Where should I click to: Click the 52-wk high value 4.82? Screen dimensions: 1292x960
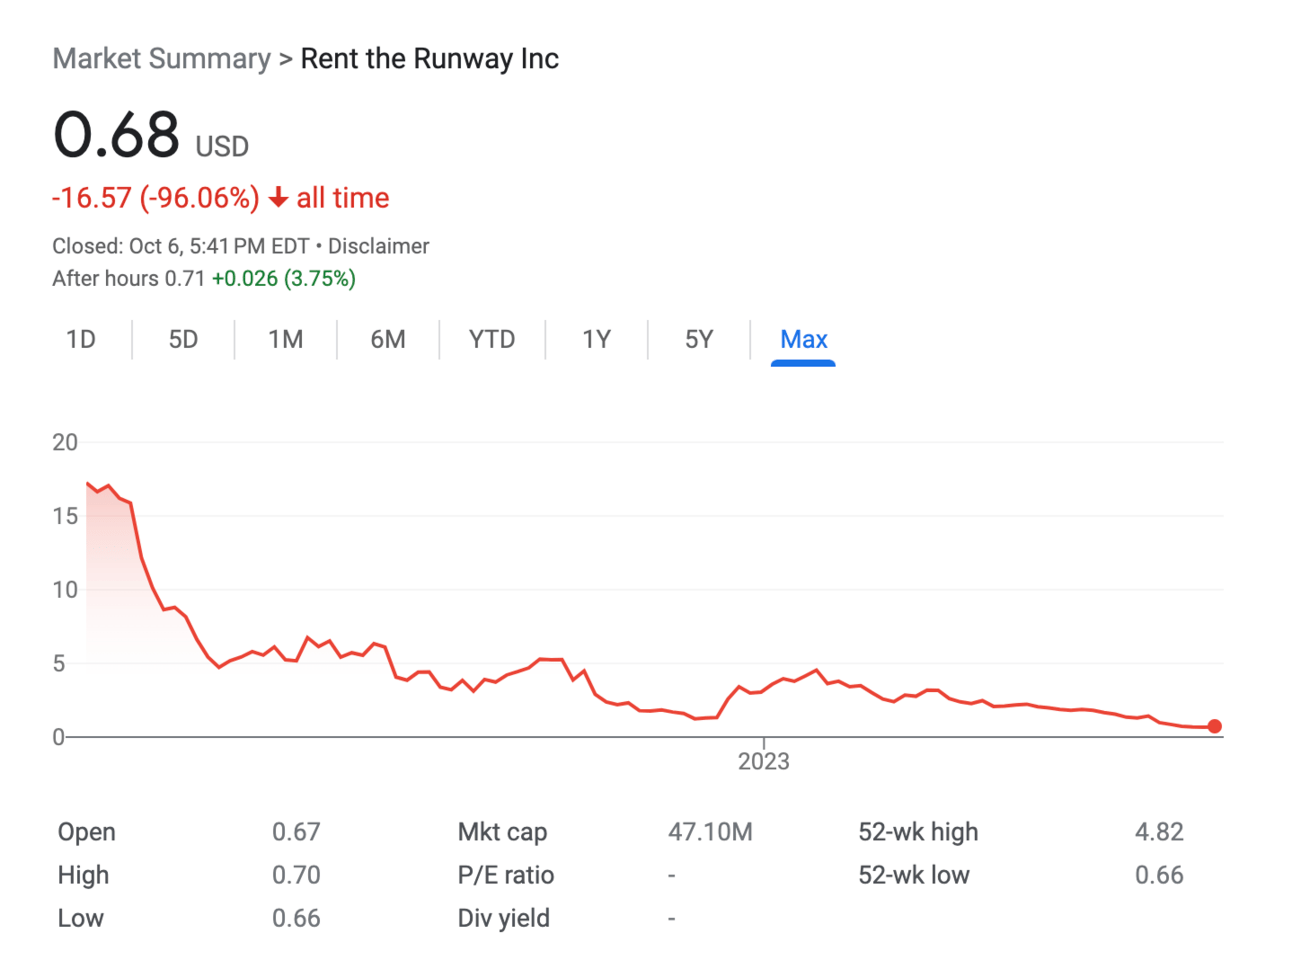pos(1159,832)
